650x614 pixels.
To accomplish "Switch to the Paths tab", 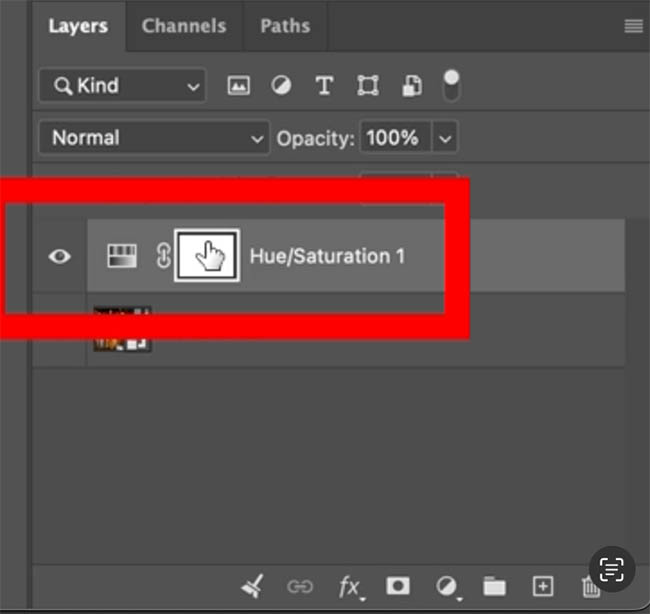I will (x=285, y=26).
